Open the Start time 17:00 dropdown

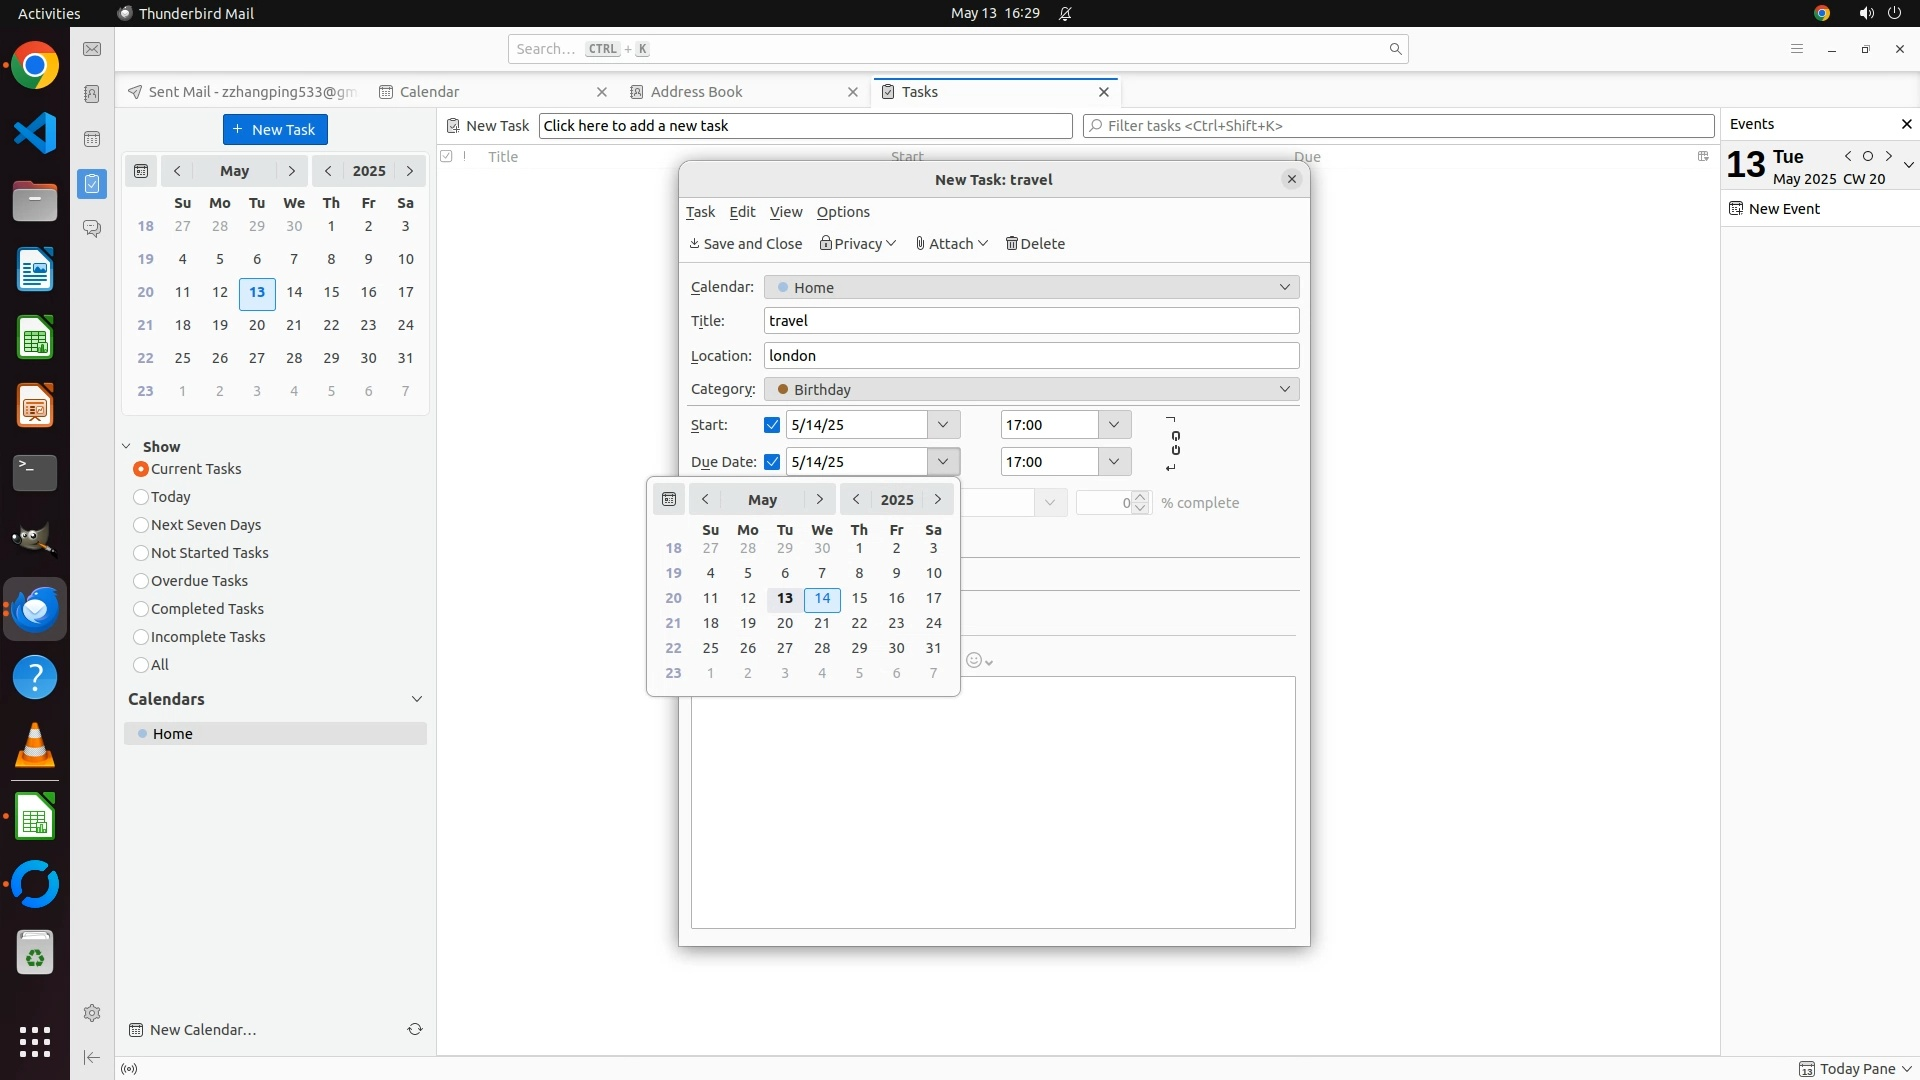point(1114,425)
